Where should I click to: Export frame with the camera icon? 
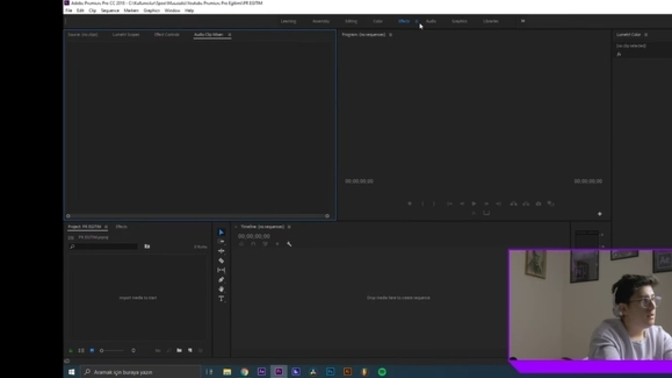tap(539, 204)
